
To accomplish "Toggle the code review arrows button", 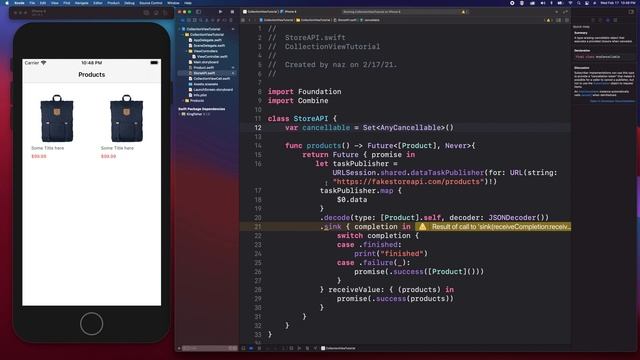I will point(565,12).
